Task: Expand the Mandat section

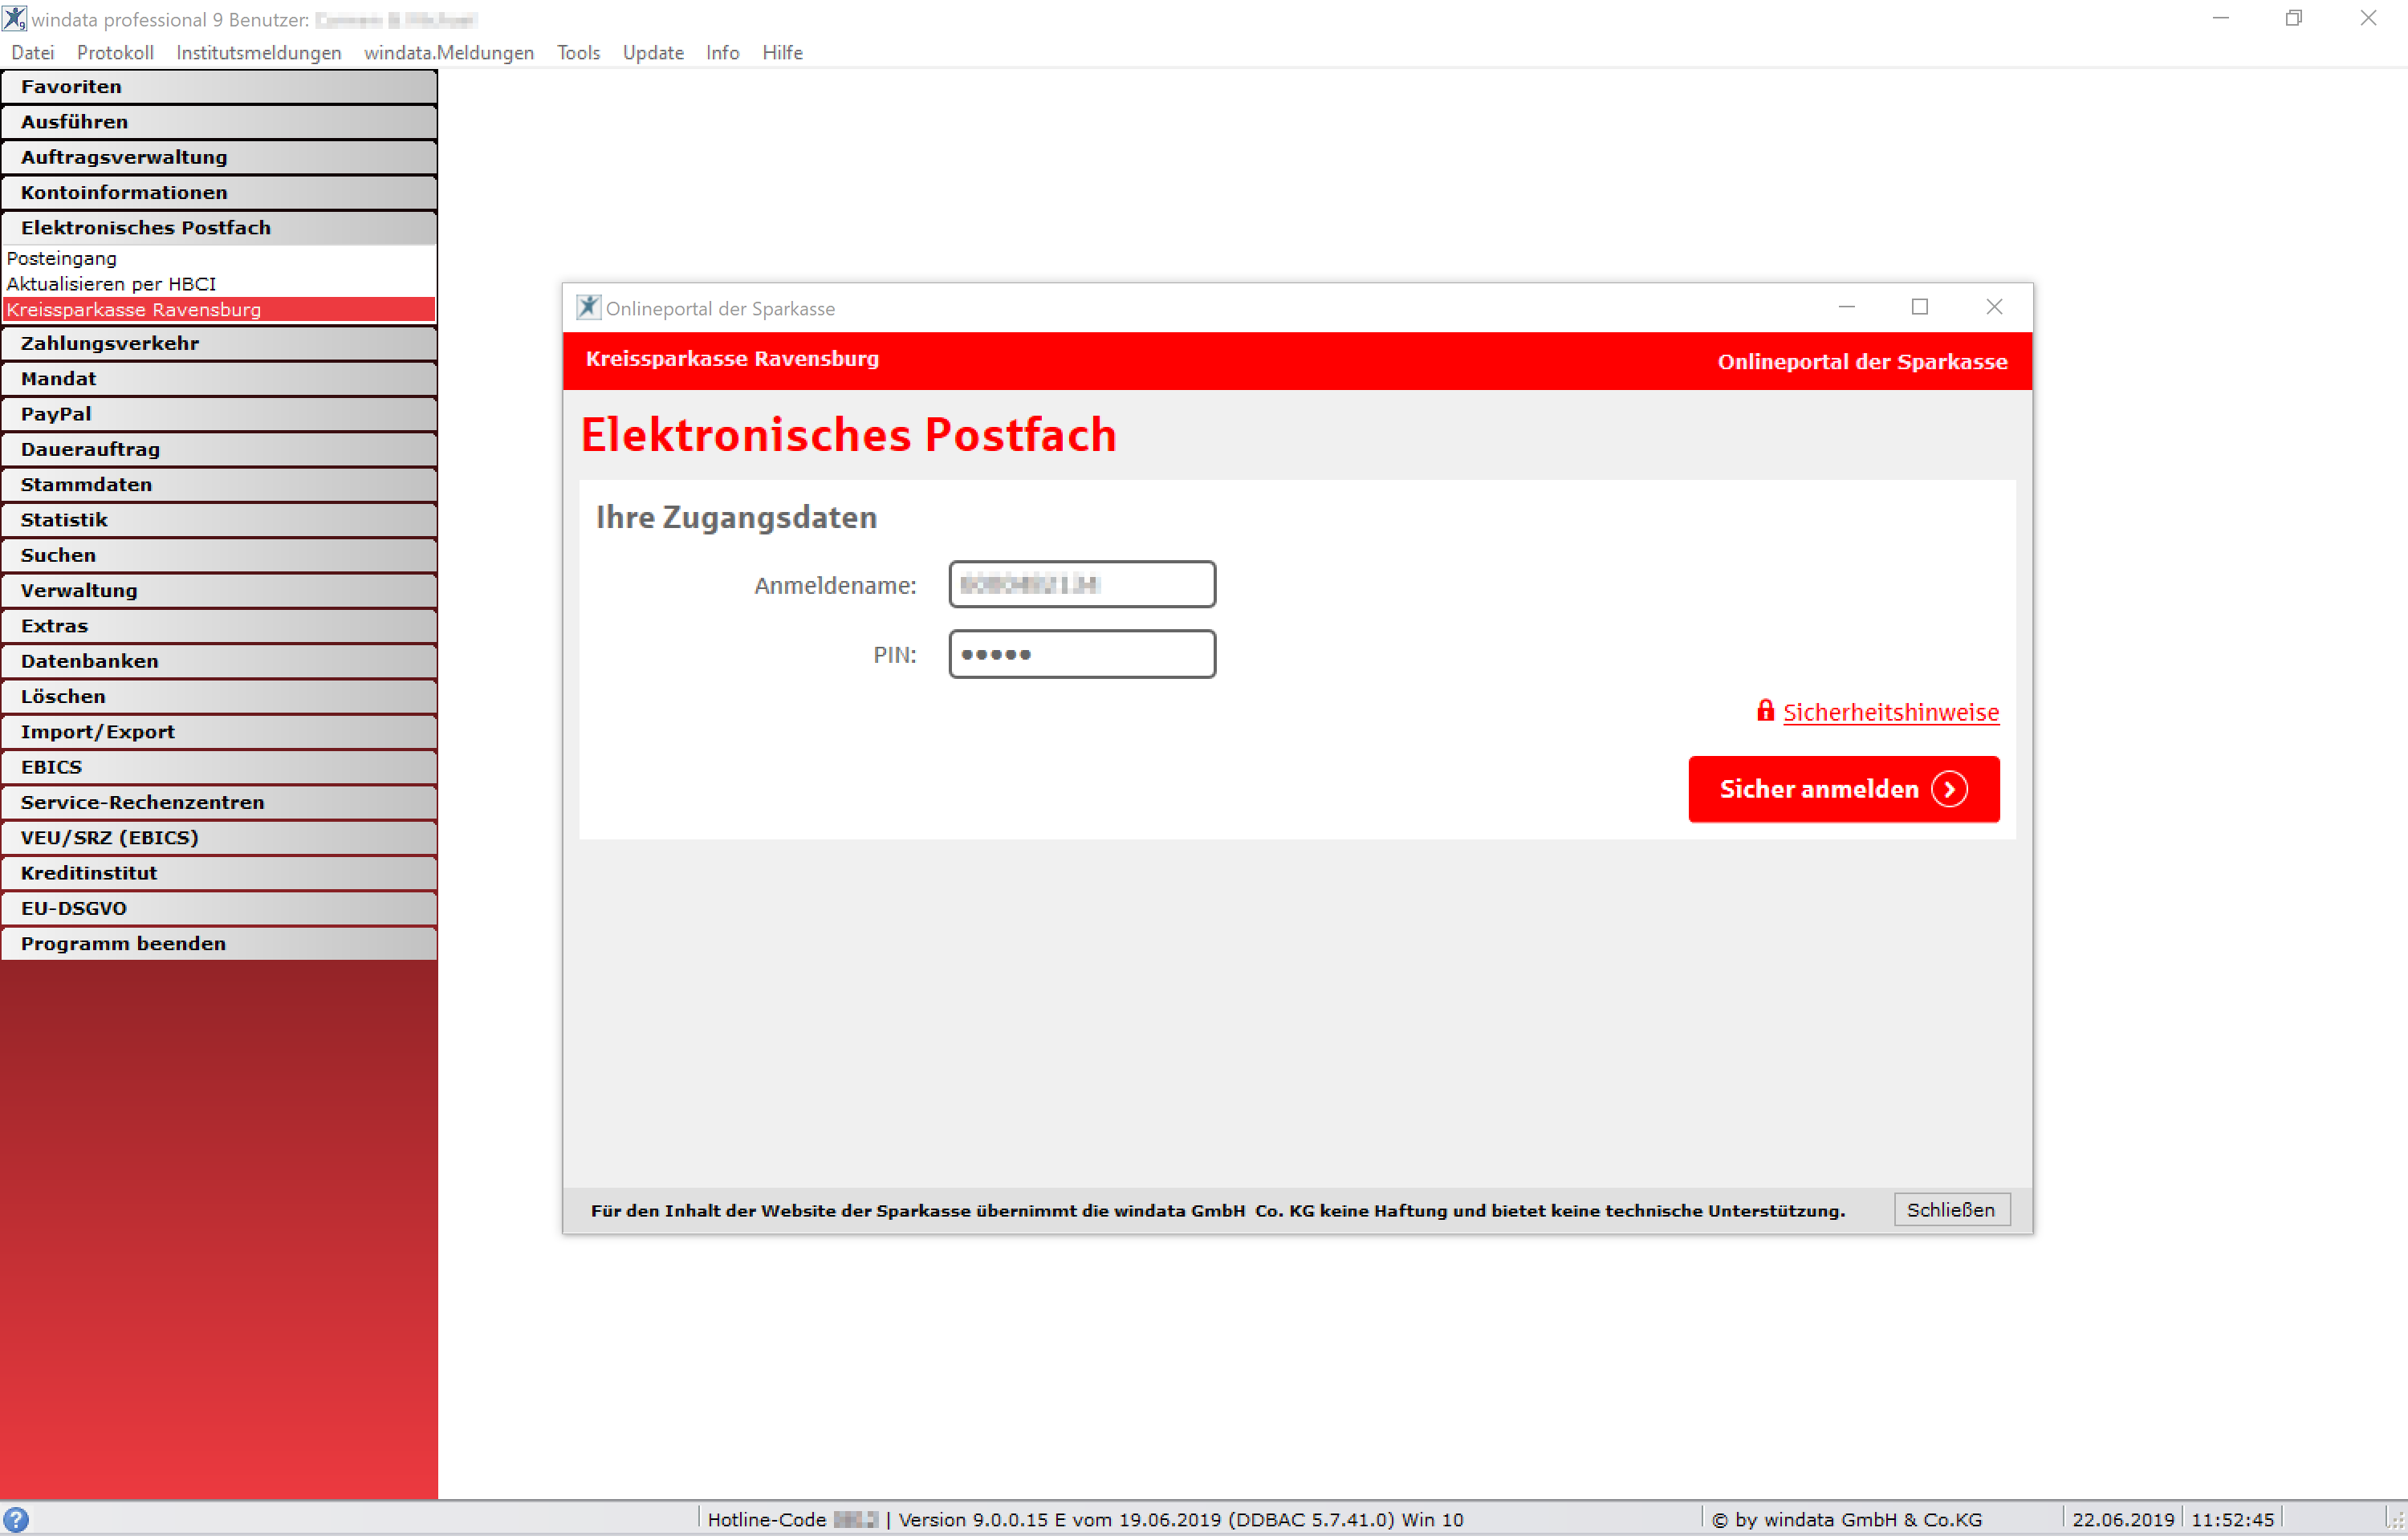Action: click(x=219, y=379)
